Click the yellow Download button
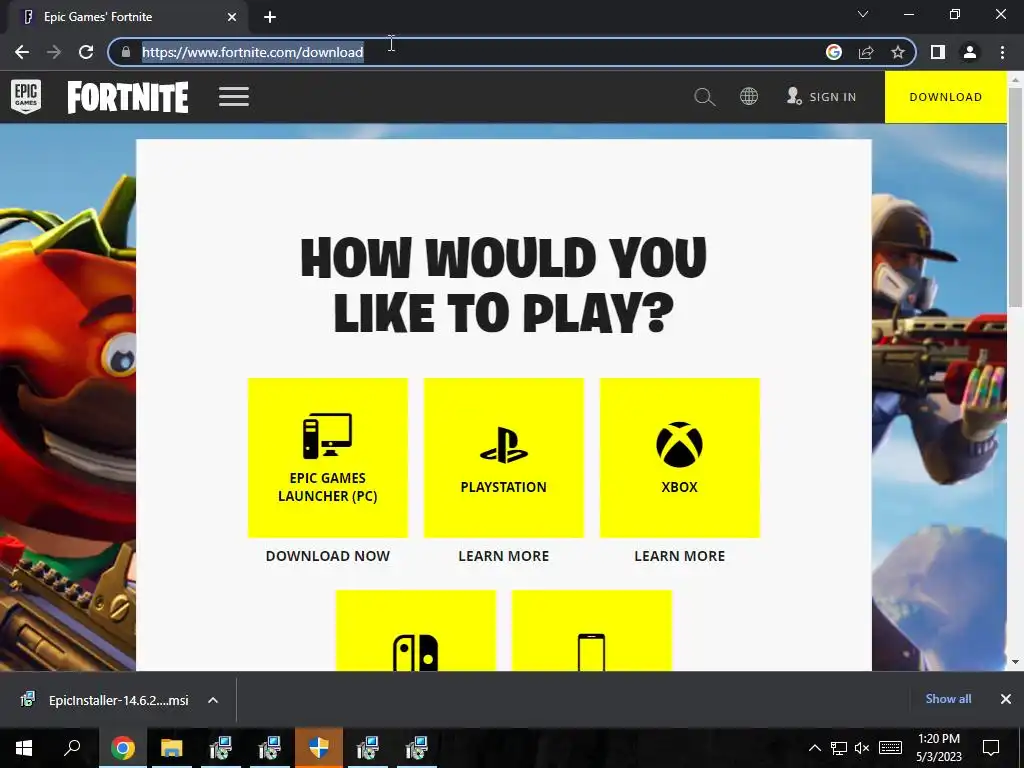Screen dimensions: 1024x768 946,97
